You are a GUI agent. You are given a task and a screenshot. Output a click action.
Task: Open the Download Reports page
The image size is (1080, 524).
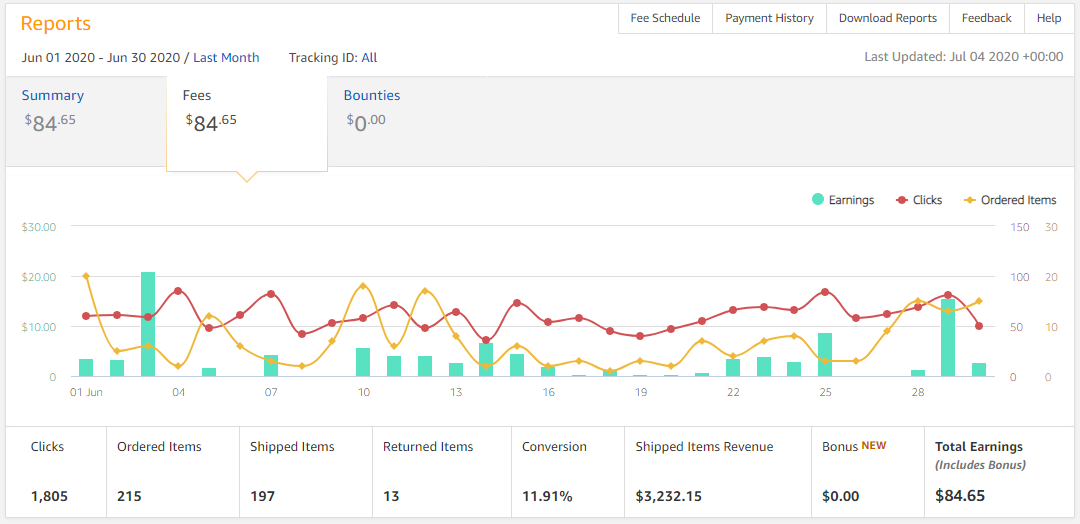[x=888, y=19]
